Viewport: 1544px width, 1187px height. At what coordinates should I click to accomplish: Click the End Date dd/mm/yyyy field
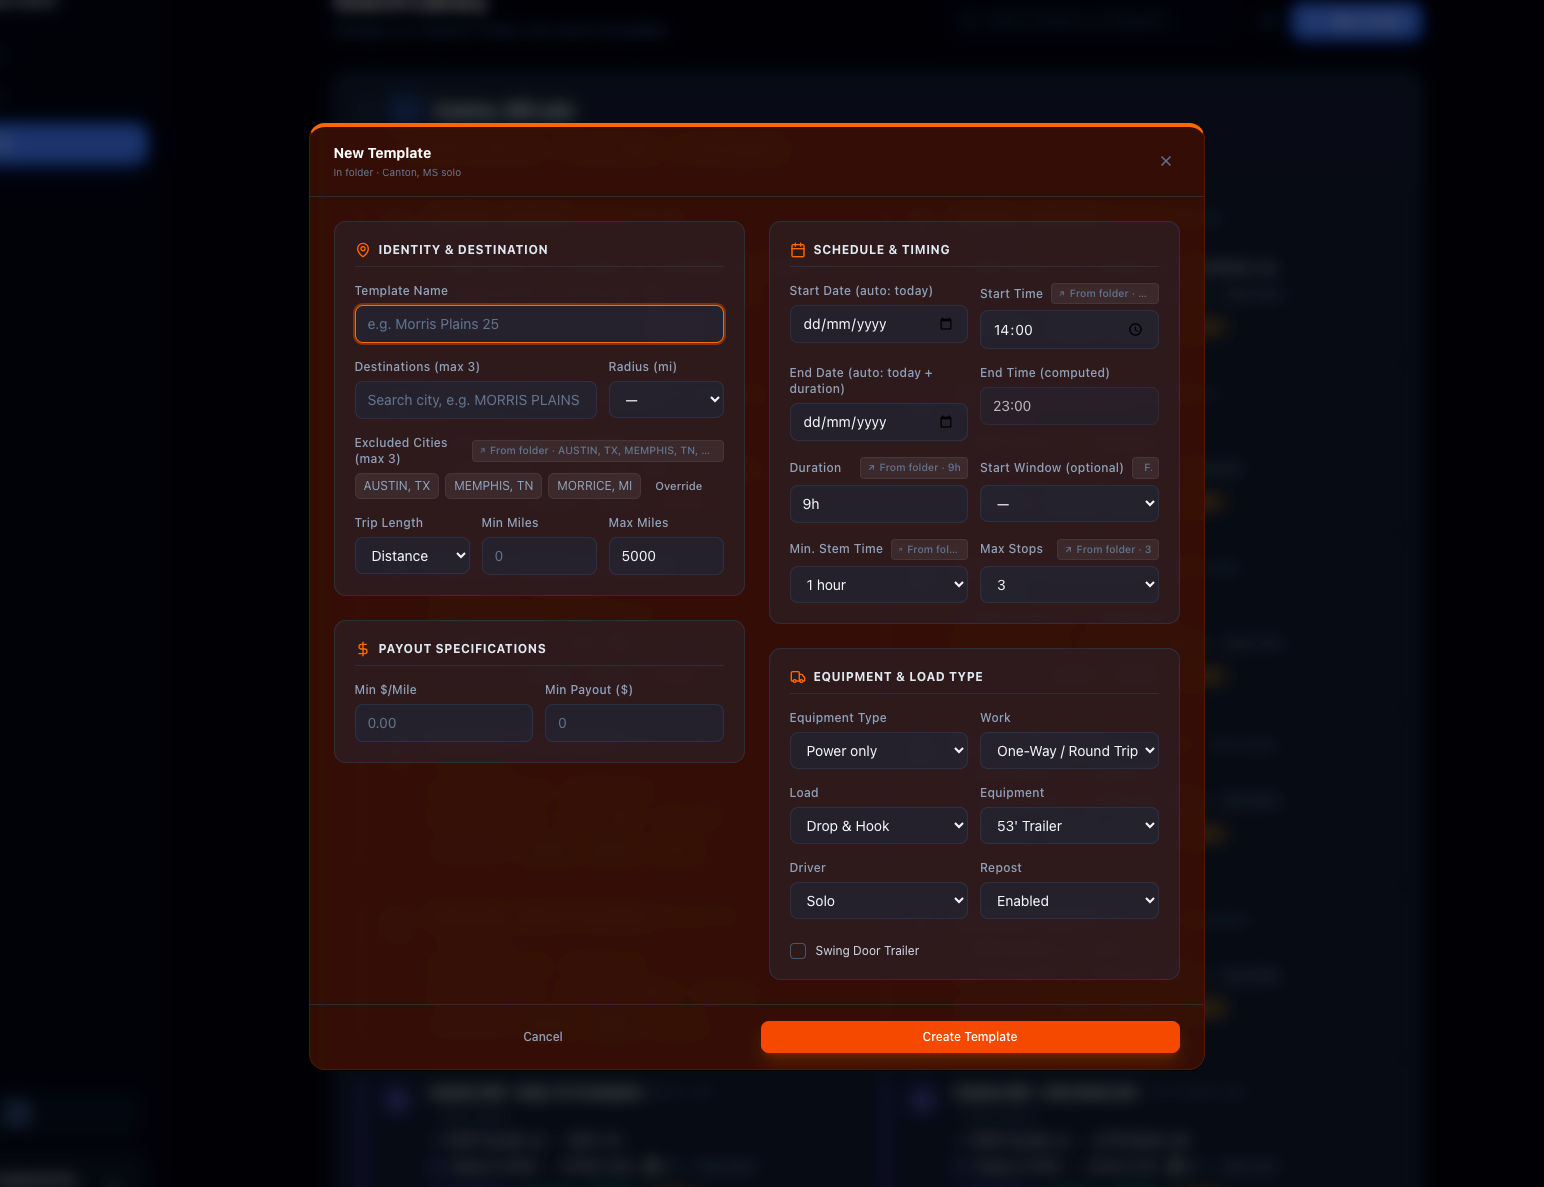coord(878,422)
